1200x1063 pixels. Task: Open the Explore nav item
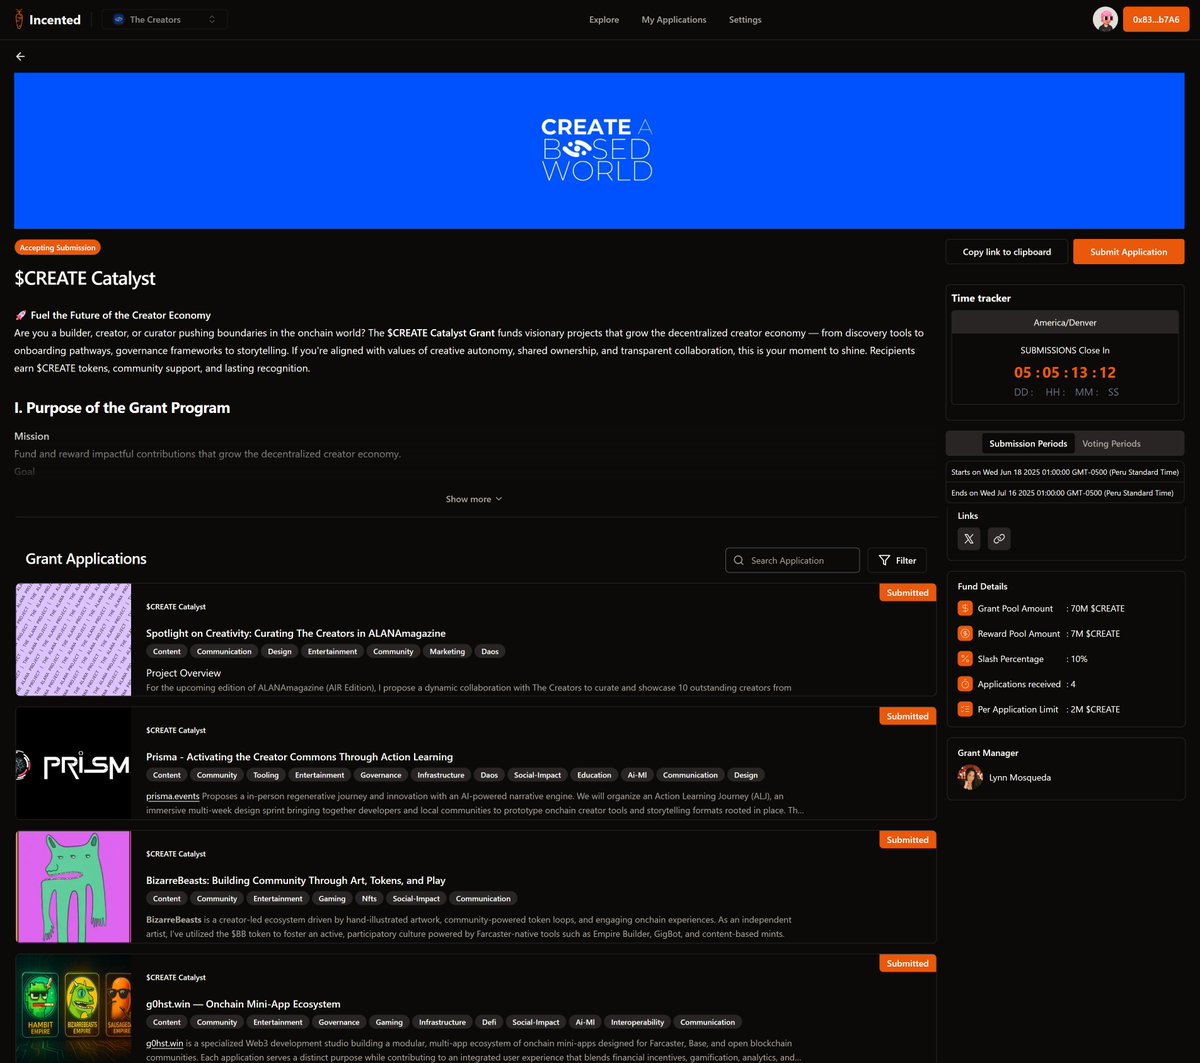coord(604,20)
